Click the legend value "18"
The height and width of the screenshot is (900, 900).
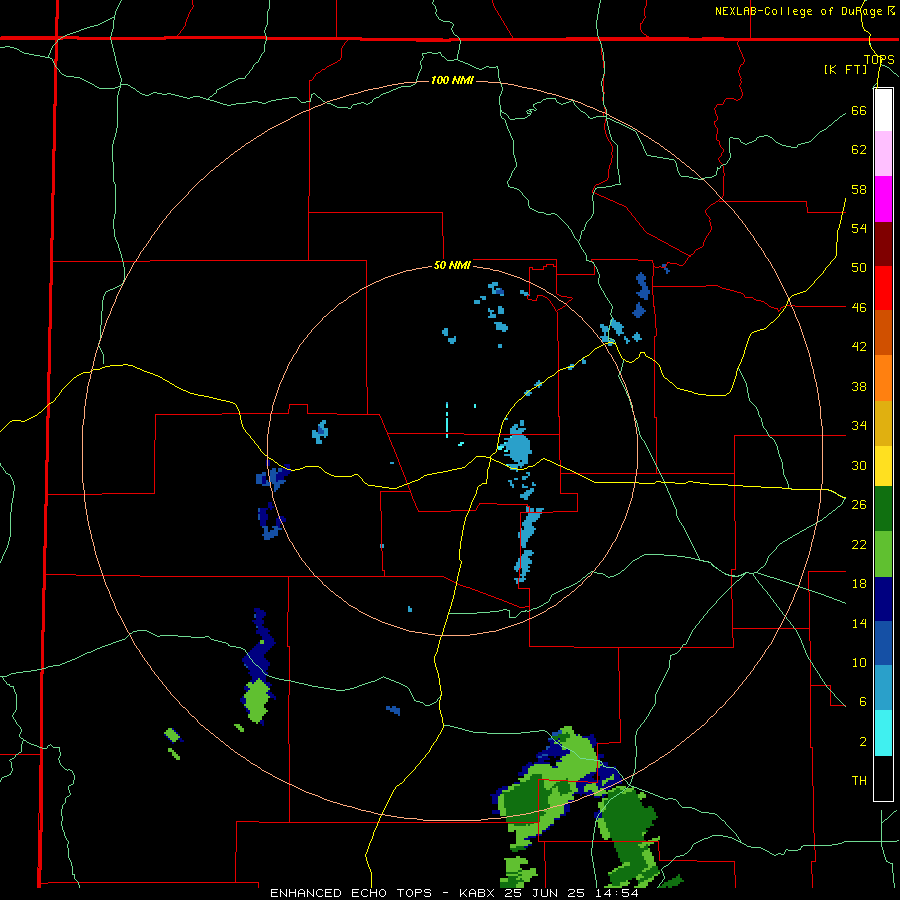(x=859, y=584)
